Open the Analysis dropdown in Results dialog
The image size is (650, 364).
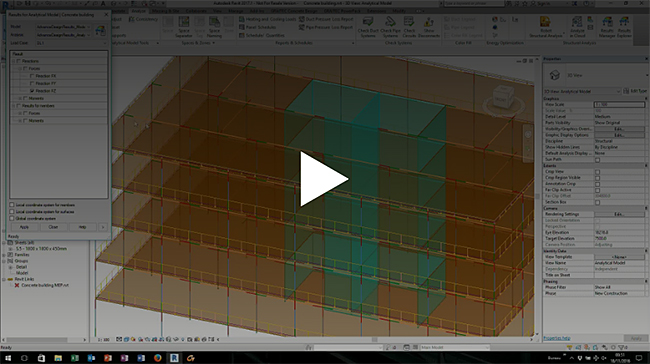tap(63, 35)
